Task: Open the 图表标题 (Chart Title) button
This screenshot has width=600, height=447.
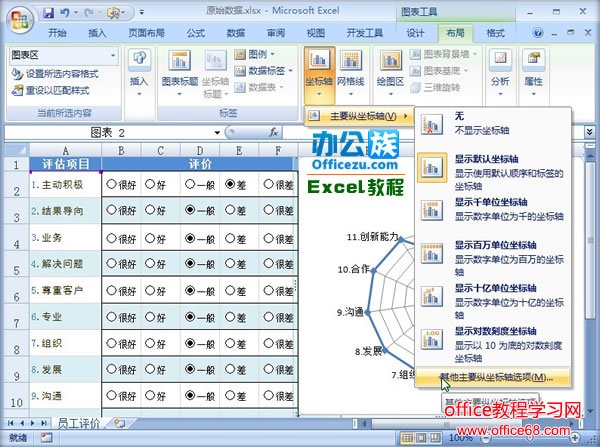Action: coord(179,75)
